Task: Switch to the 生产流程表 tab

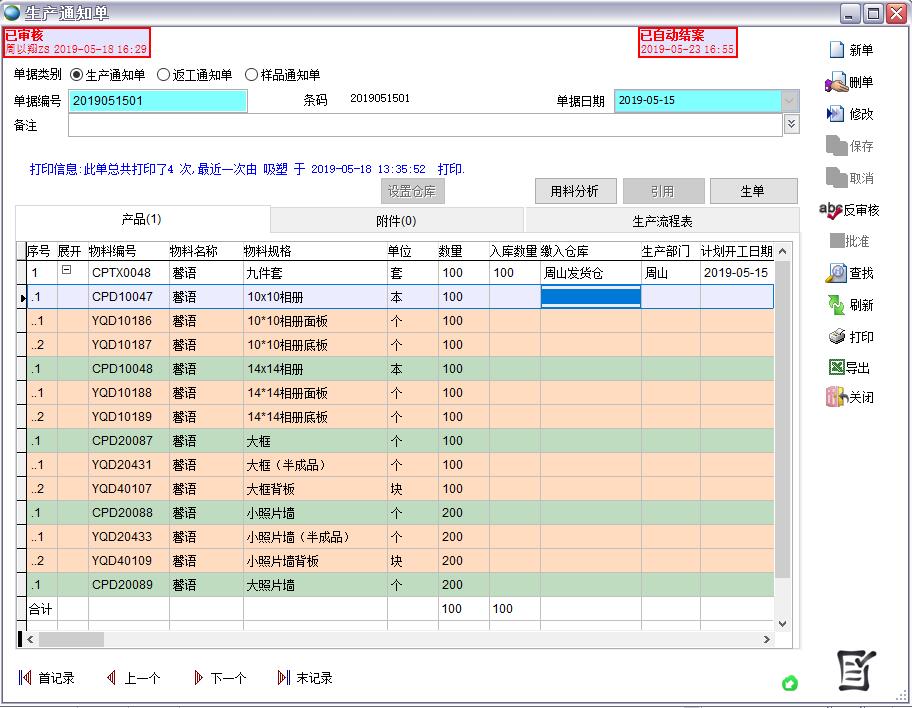Action: point(662,220)
